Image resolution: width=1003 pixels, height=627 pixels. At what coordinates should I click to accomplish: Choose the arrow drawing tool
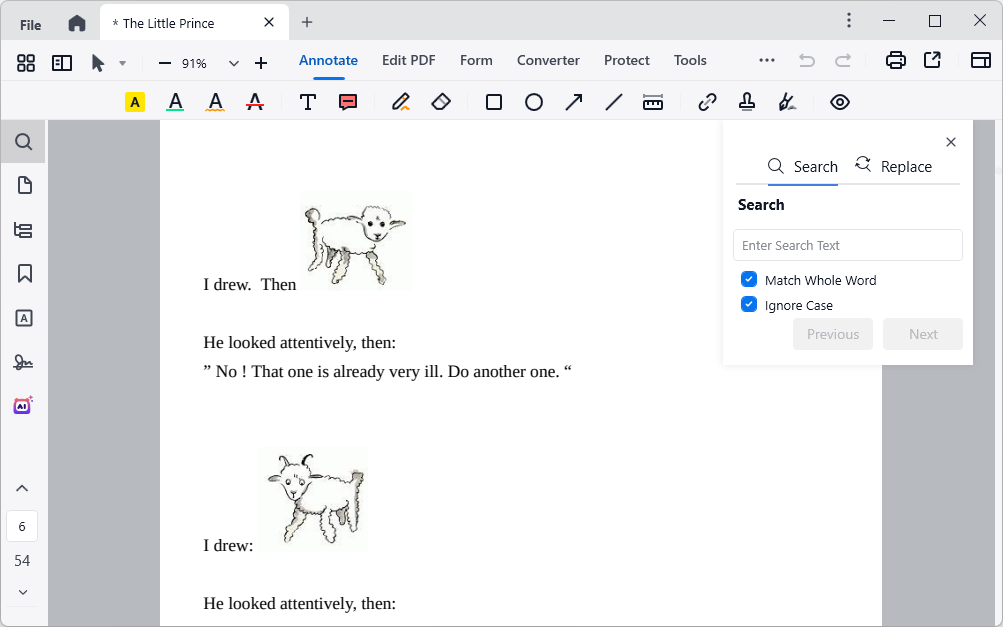pyautogui.click(x=574, y=102)
